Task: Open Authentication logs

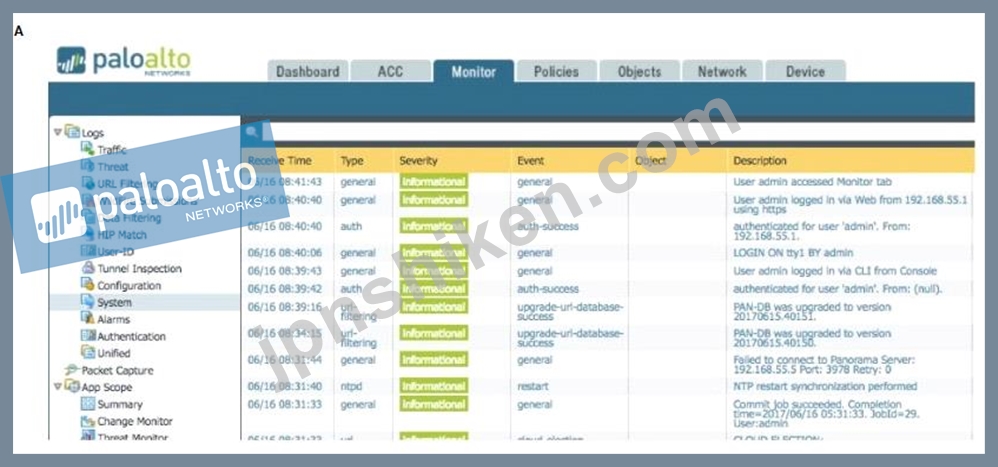Action: [131, 337]
